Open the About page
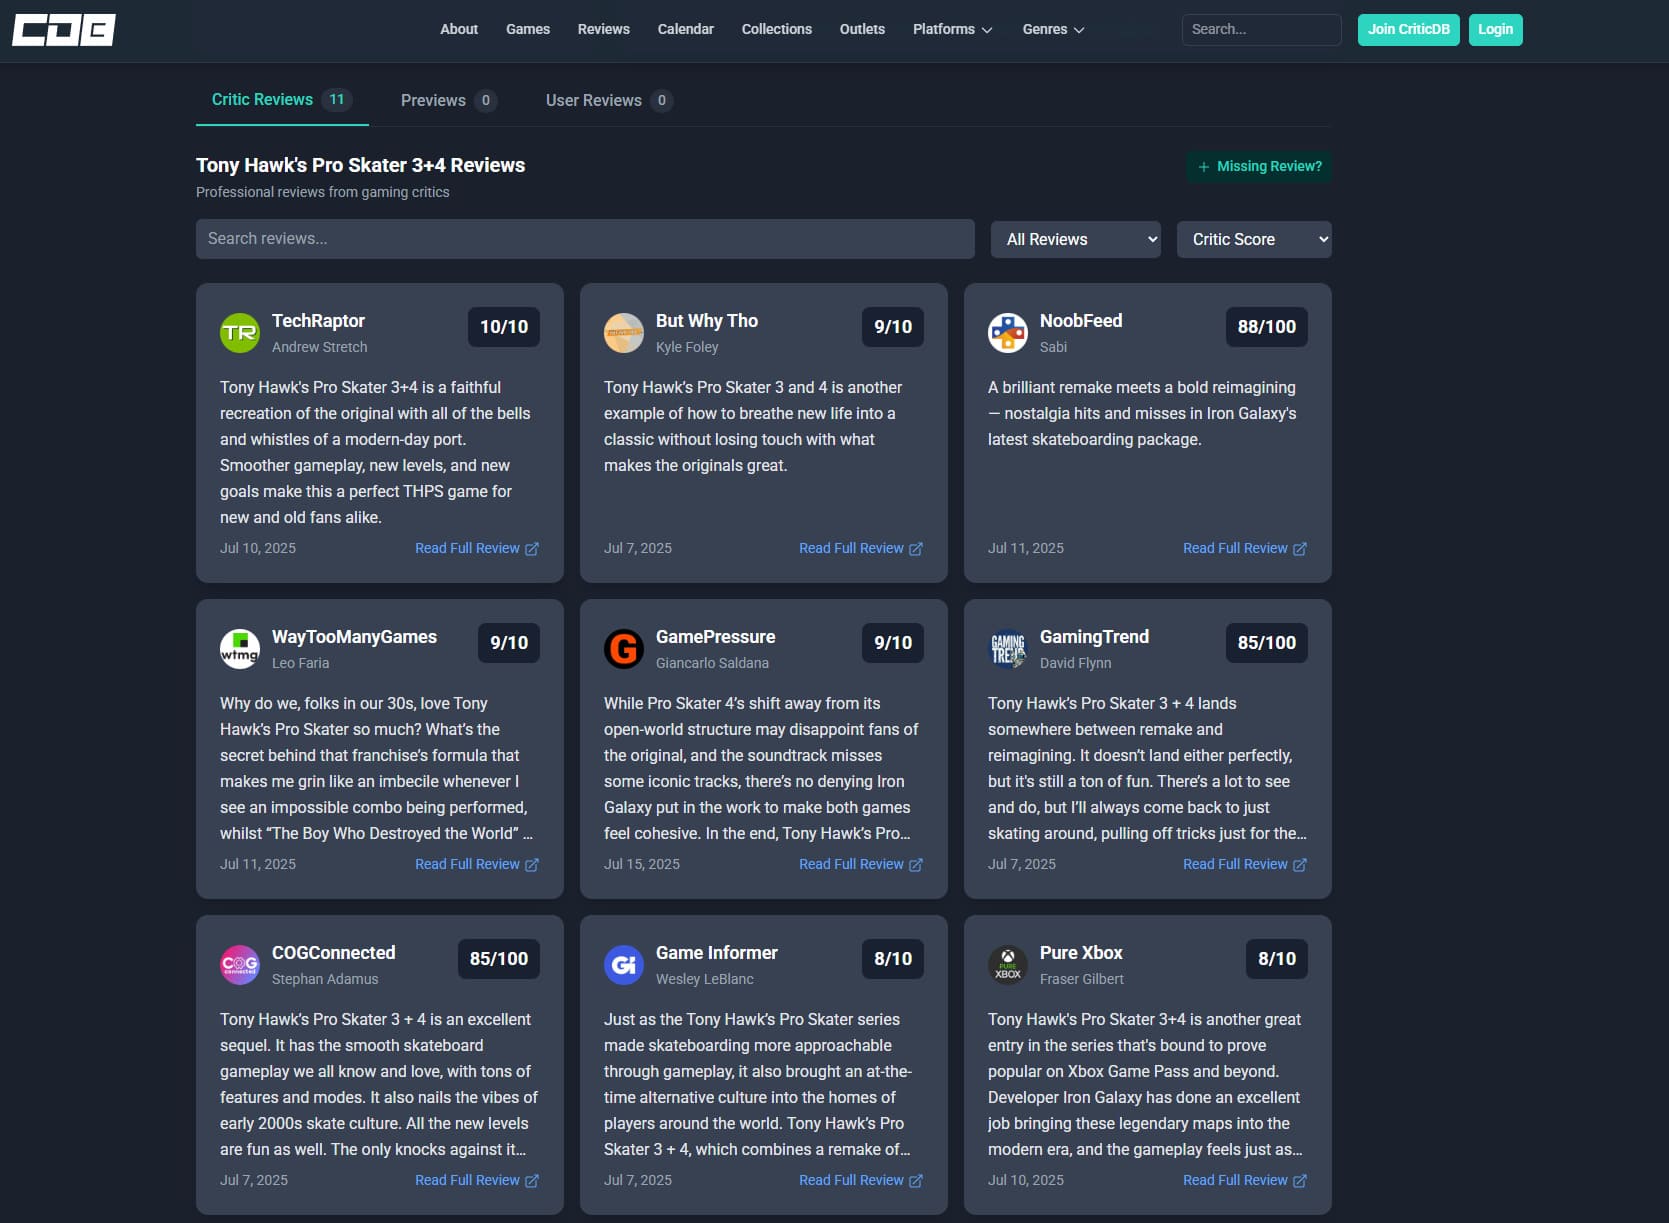Screen dimensions: 1669x1223 tap(459, 29)
